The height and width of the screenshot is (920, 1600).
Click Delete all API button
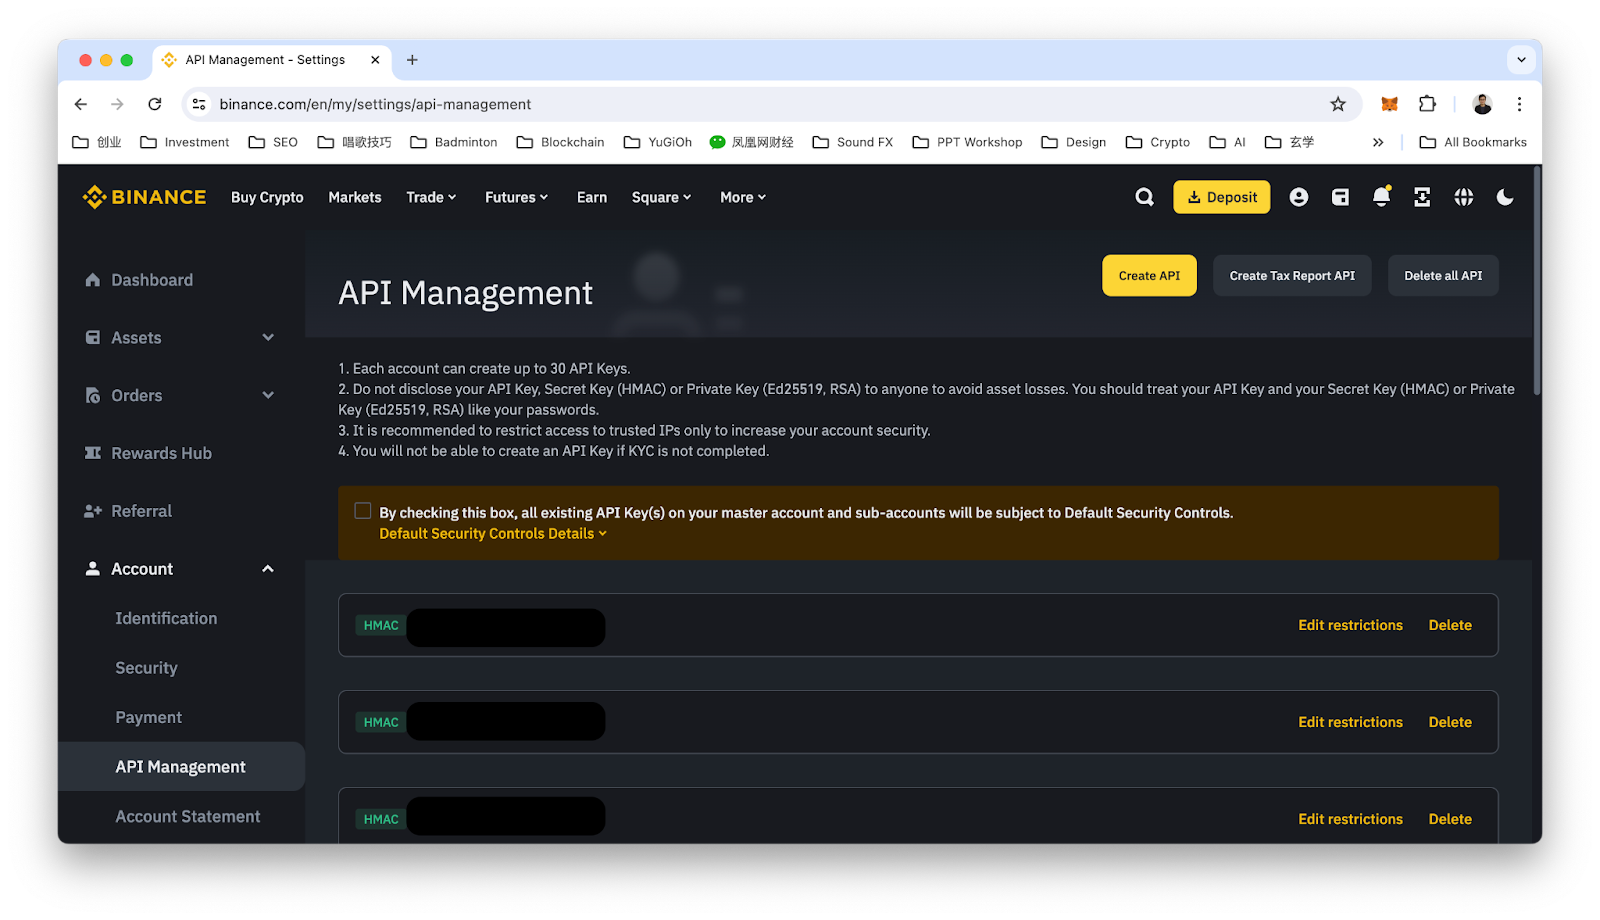coord(1443,276)
